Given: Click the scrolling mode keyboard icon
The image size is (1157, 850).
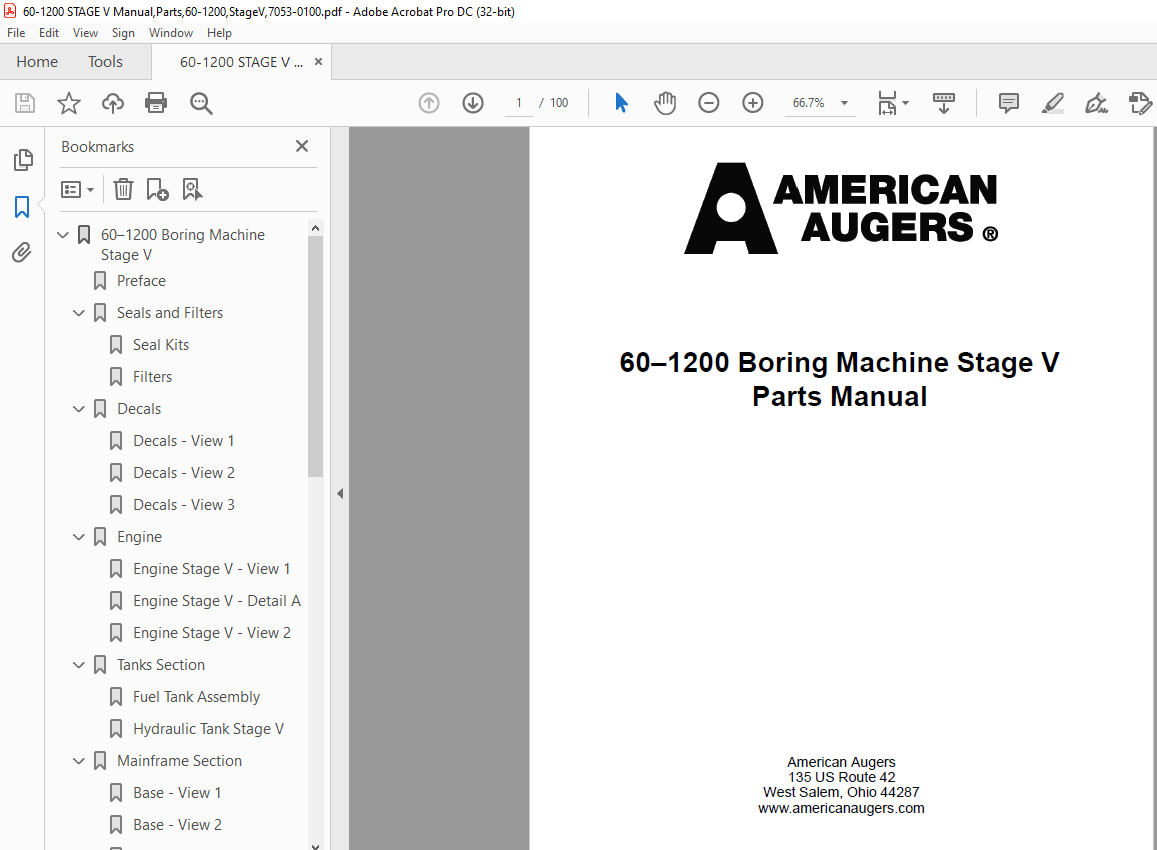Looking at the screenshot, I should pos(944,103).
